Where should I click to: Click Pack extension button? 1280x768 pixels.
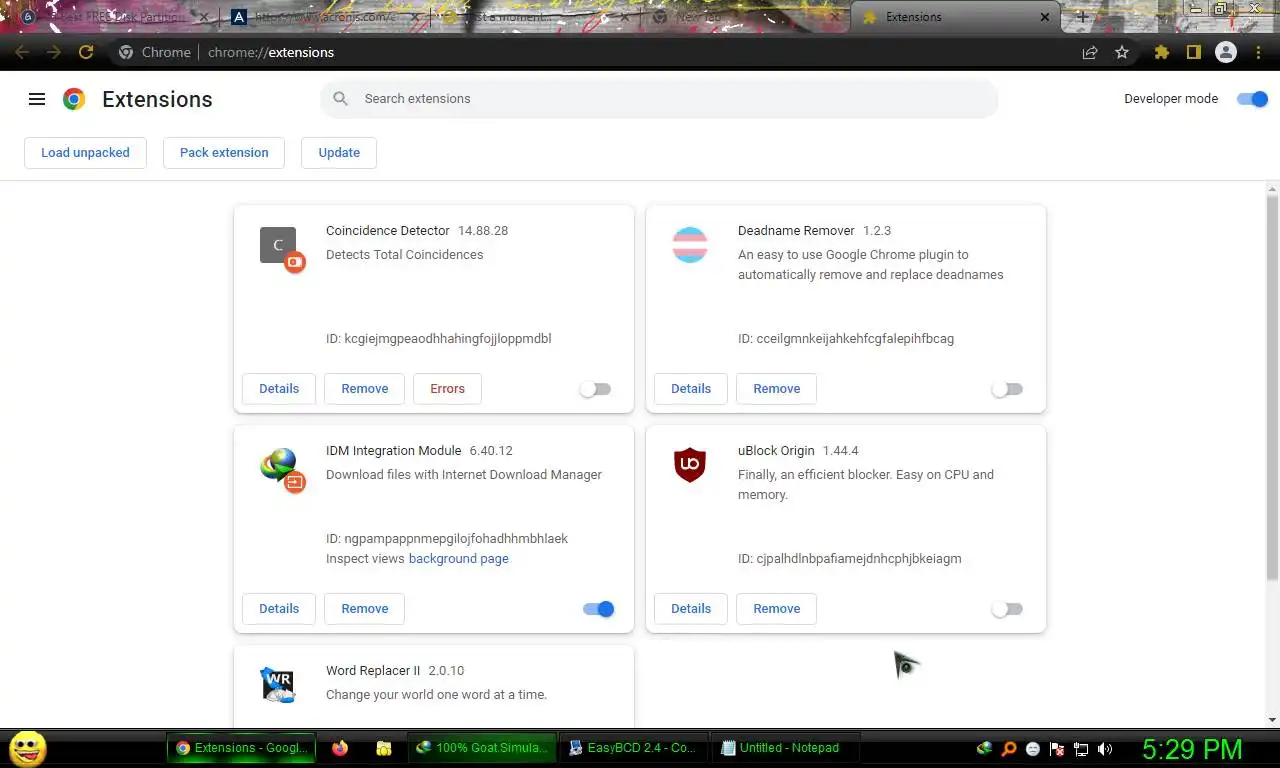coord(224,153)
